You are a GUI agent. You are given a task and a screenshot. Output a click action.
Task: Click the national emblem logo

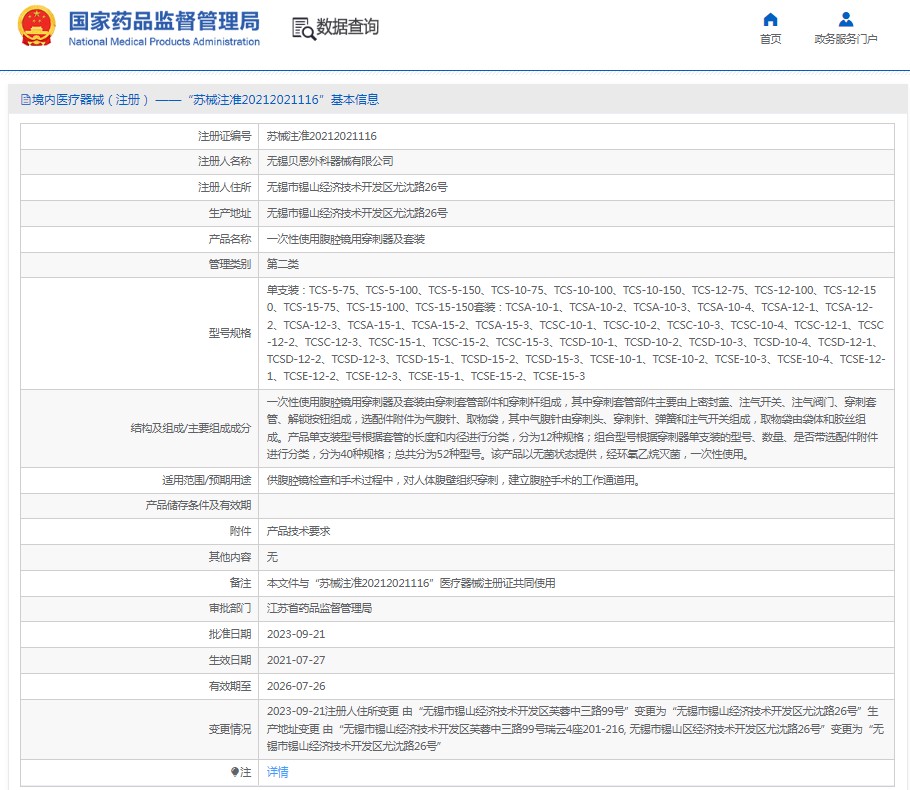point(37,26)
